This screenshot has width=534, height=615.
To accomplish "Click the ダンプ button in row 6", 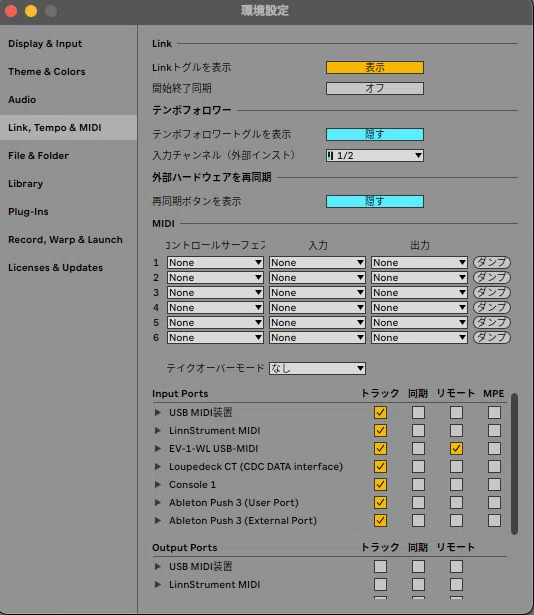I will (x=492, y=337).
